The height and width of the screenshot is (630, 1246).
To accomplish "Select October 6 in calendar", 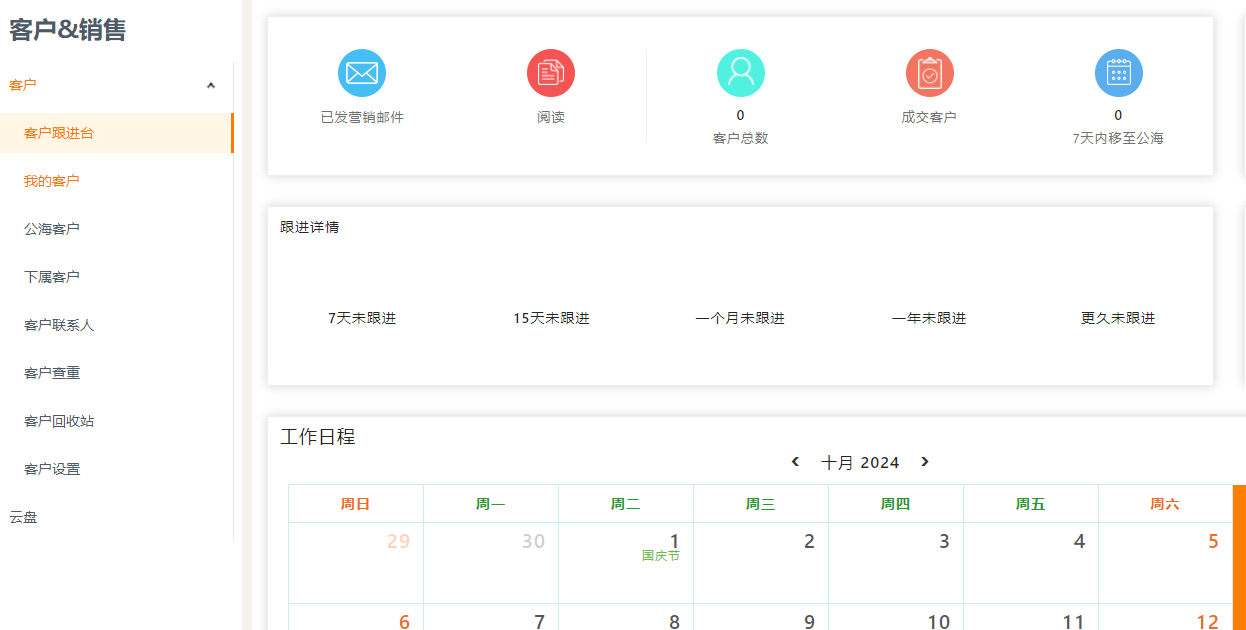I will click(x=356, y=617).
